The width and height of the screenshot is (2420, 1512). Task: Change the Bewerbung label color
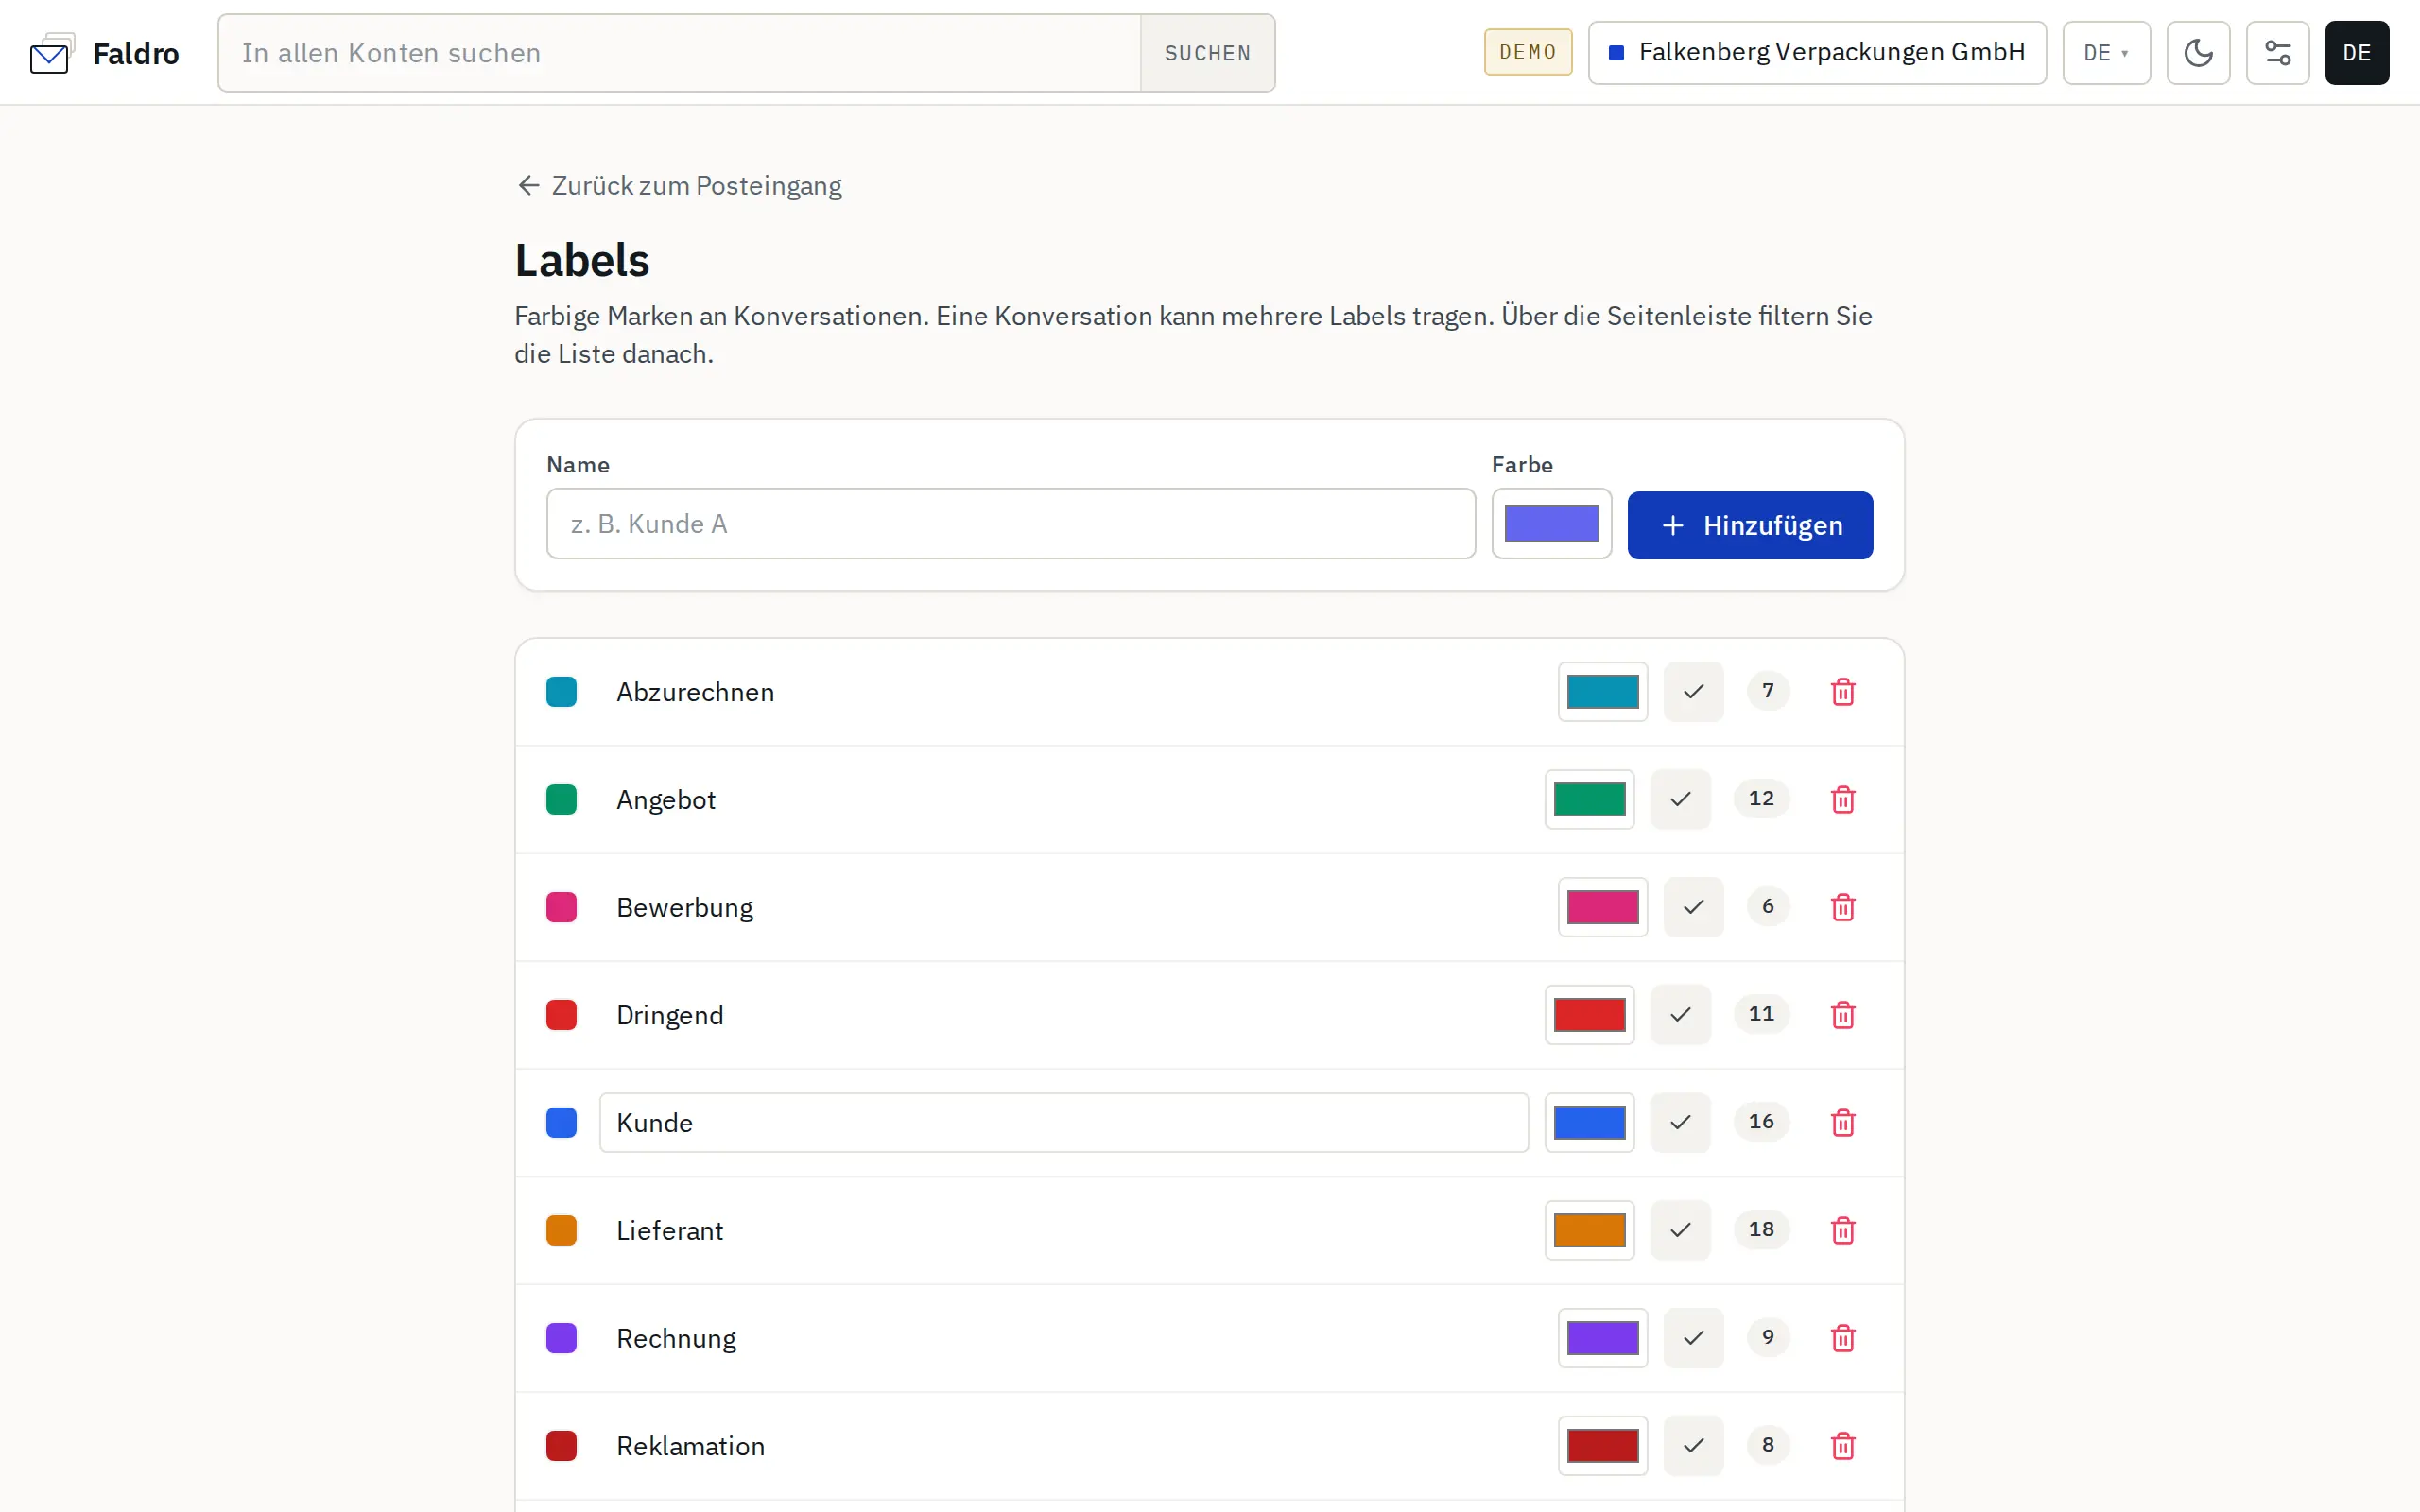click(x=1602, y=907)
